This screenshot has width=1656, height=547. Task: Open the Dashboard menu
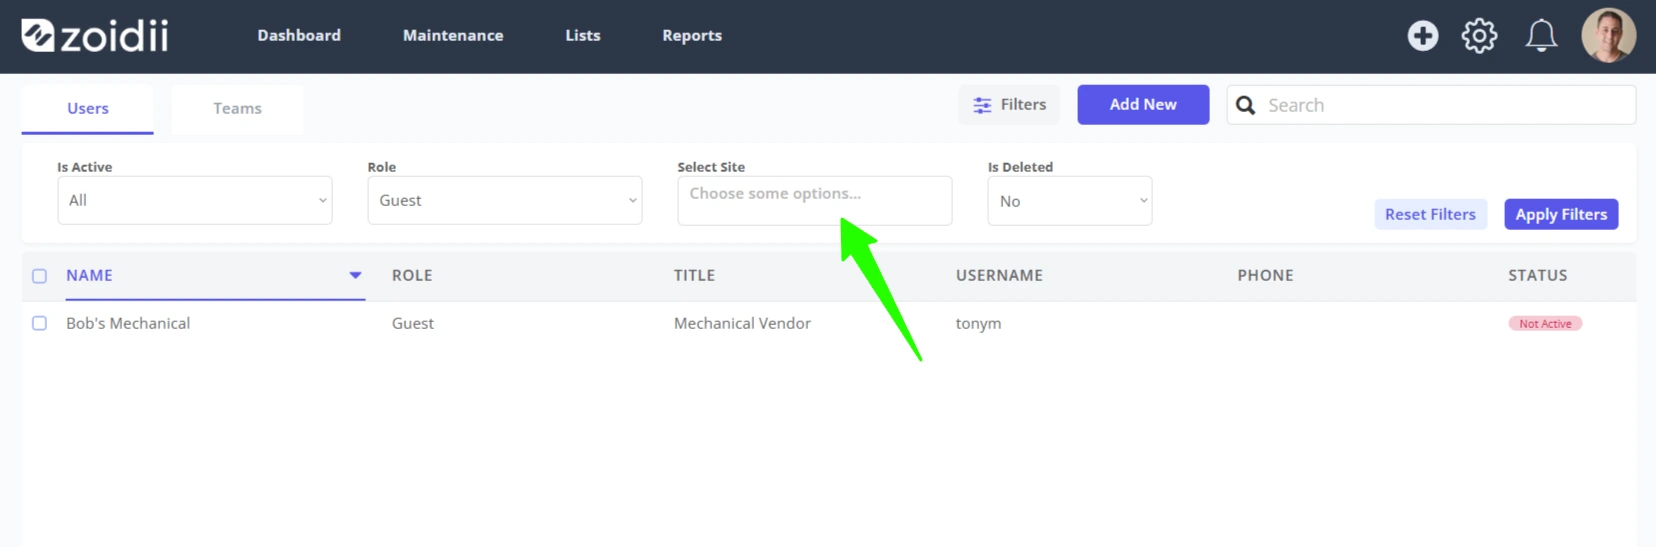point(299,35)
